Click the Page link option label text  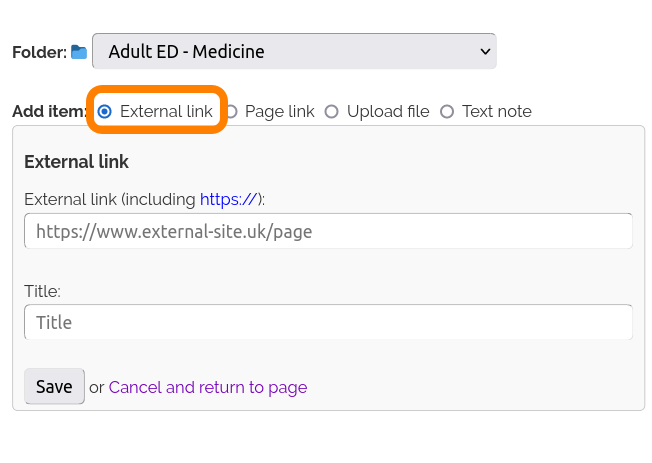tap(280, 112)
